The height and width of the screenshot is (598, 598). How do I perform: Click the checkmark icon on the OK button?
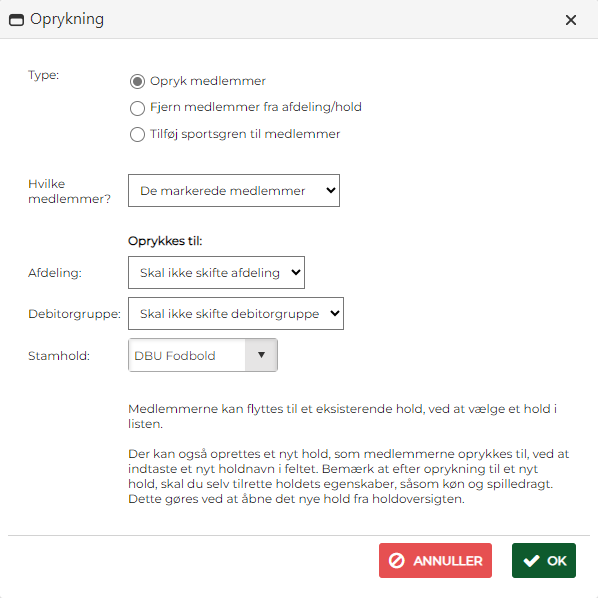coord(531,561)
